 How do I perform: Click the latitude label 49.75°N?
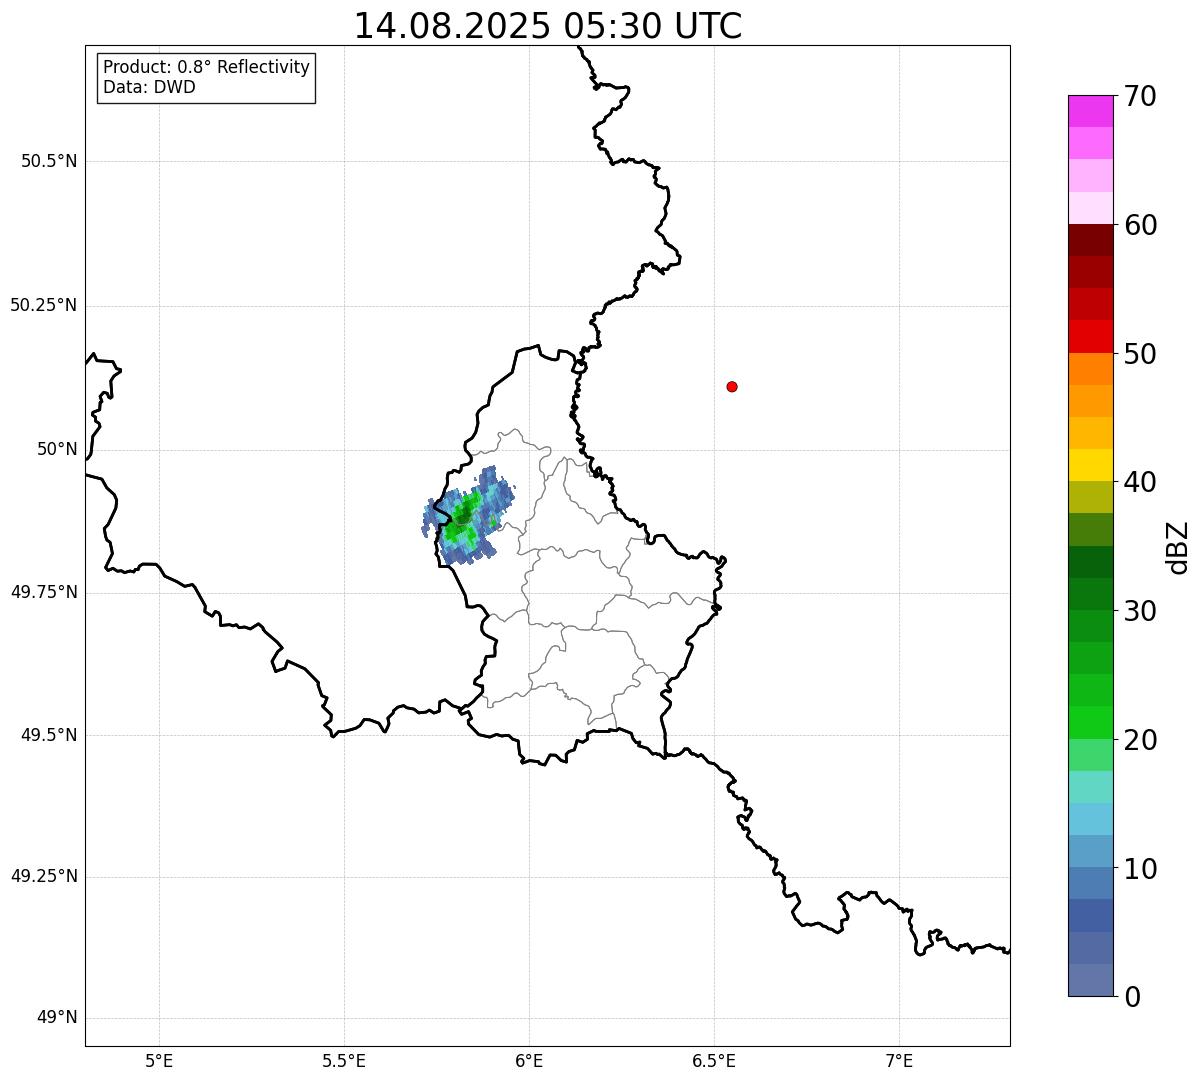click(x=44, y=592)
